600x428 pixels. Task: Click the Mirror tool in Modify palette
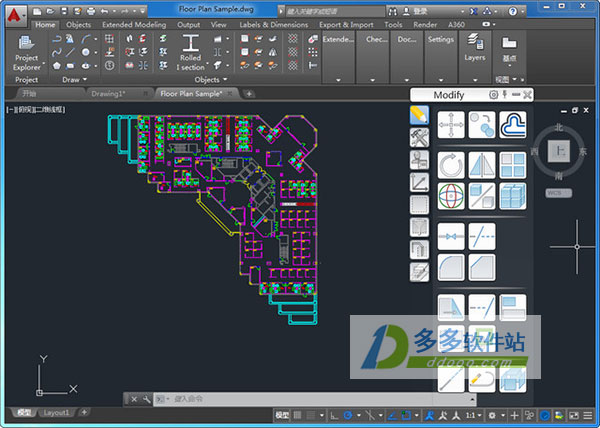[481, 165]
